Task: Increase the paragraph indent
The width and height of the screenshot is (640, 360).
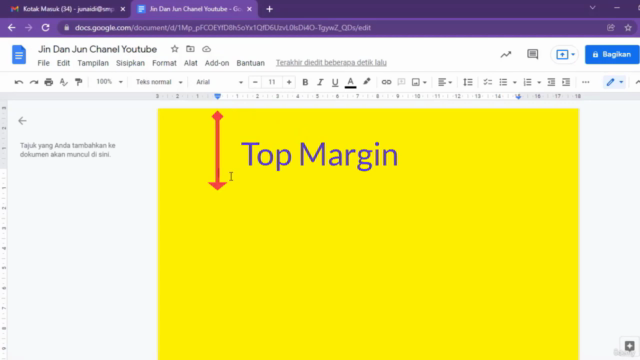Action: (566, 82)
